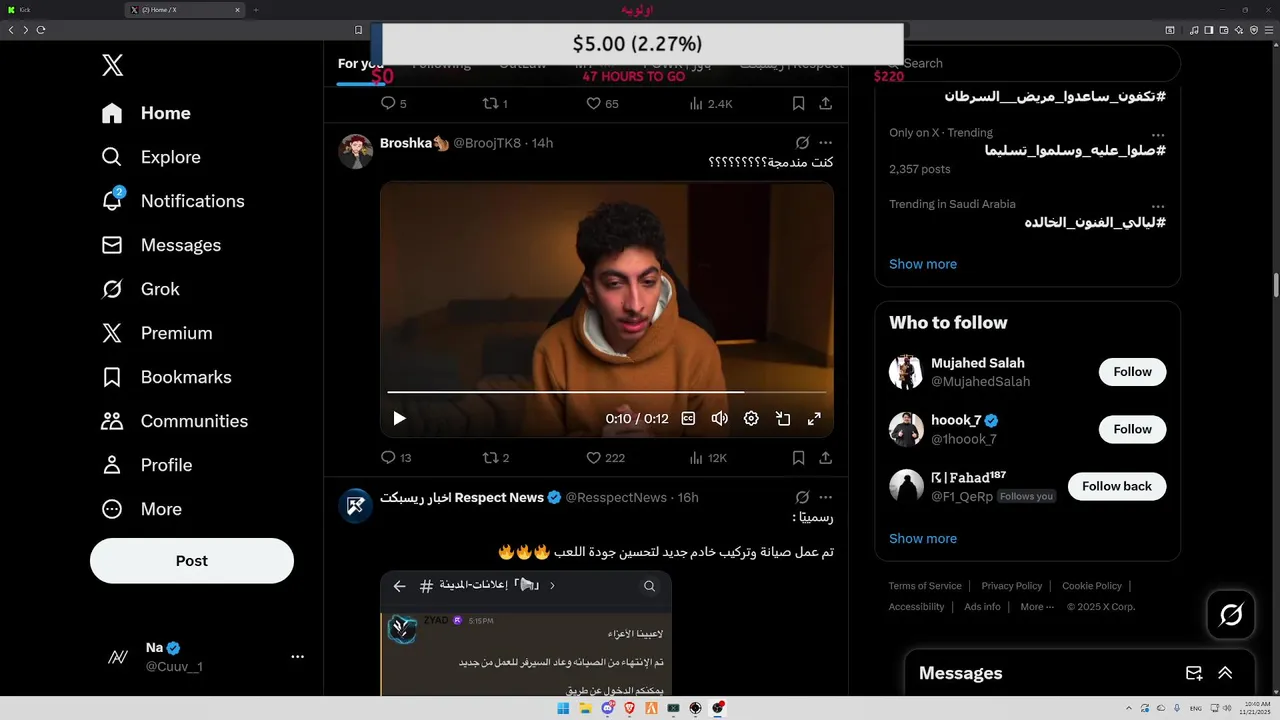Open Grok actions on Broshka's post

coord(802,143)
